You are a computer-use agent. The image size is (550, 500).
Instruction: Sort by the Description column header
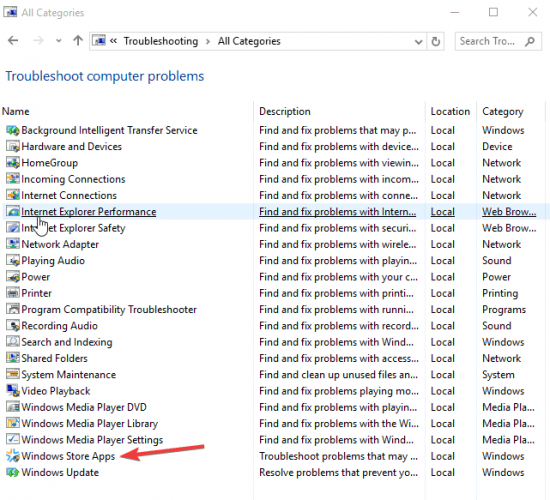(x=285, y=112)
